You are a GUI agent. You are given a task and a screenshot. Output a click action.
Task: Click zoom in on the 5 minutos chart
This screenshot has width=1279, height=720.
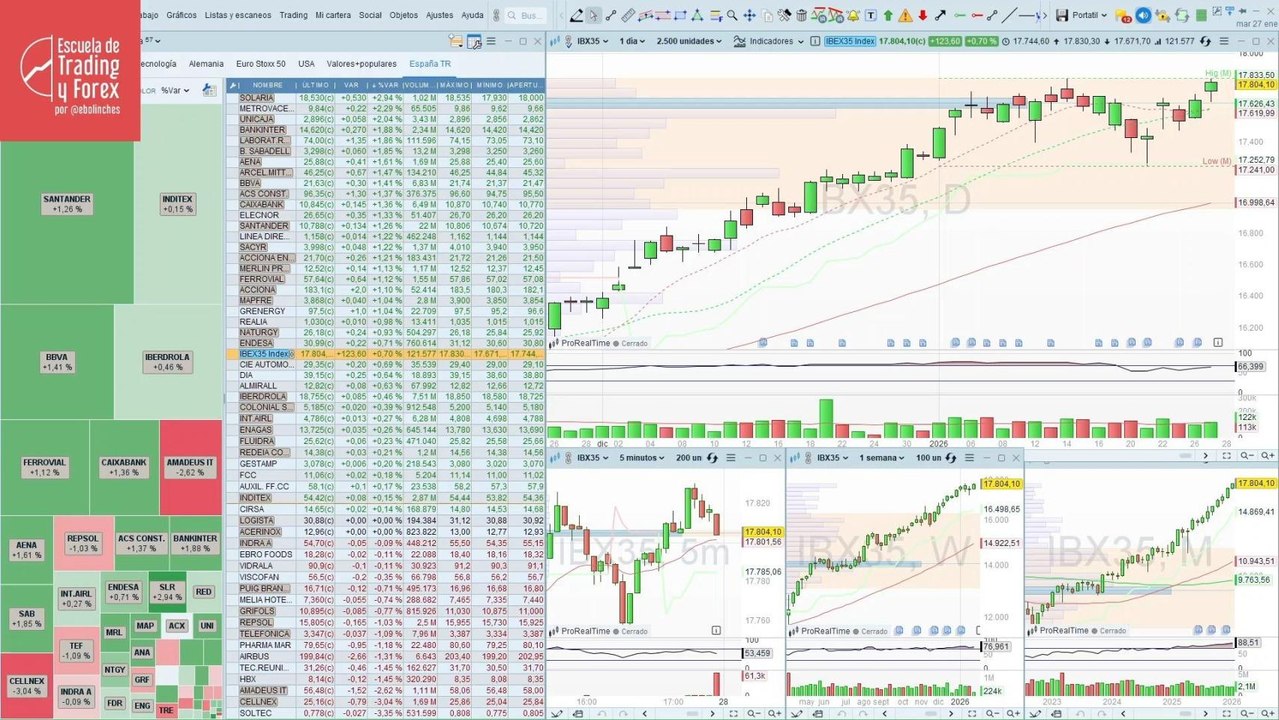pos(775,713)
